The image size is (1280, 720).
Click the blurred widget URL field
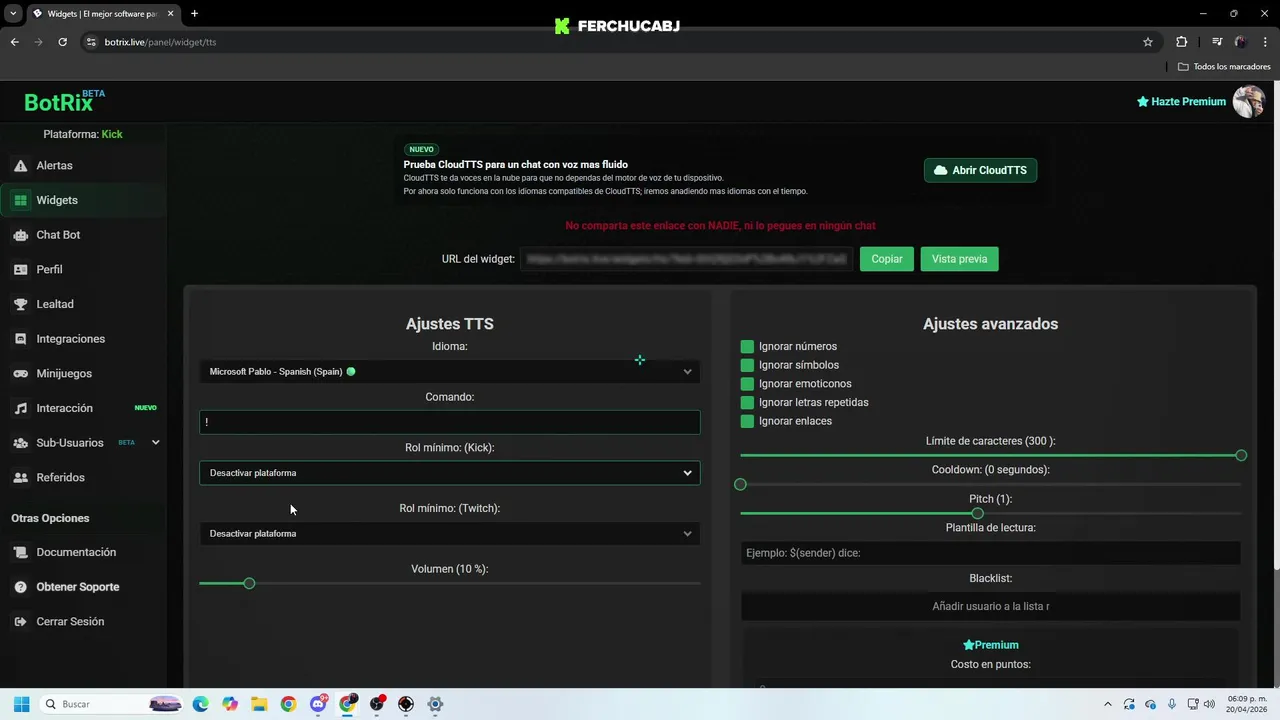687,259
